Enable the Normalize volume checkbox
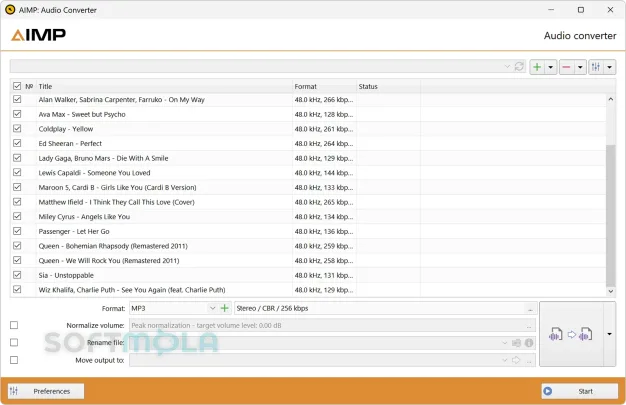626x405 pixels. point(14,325)
